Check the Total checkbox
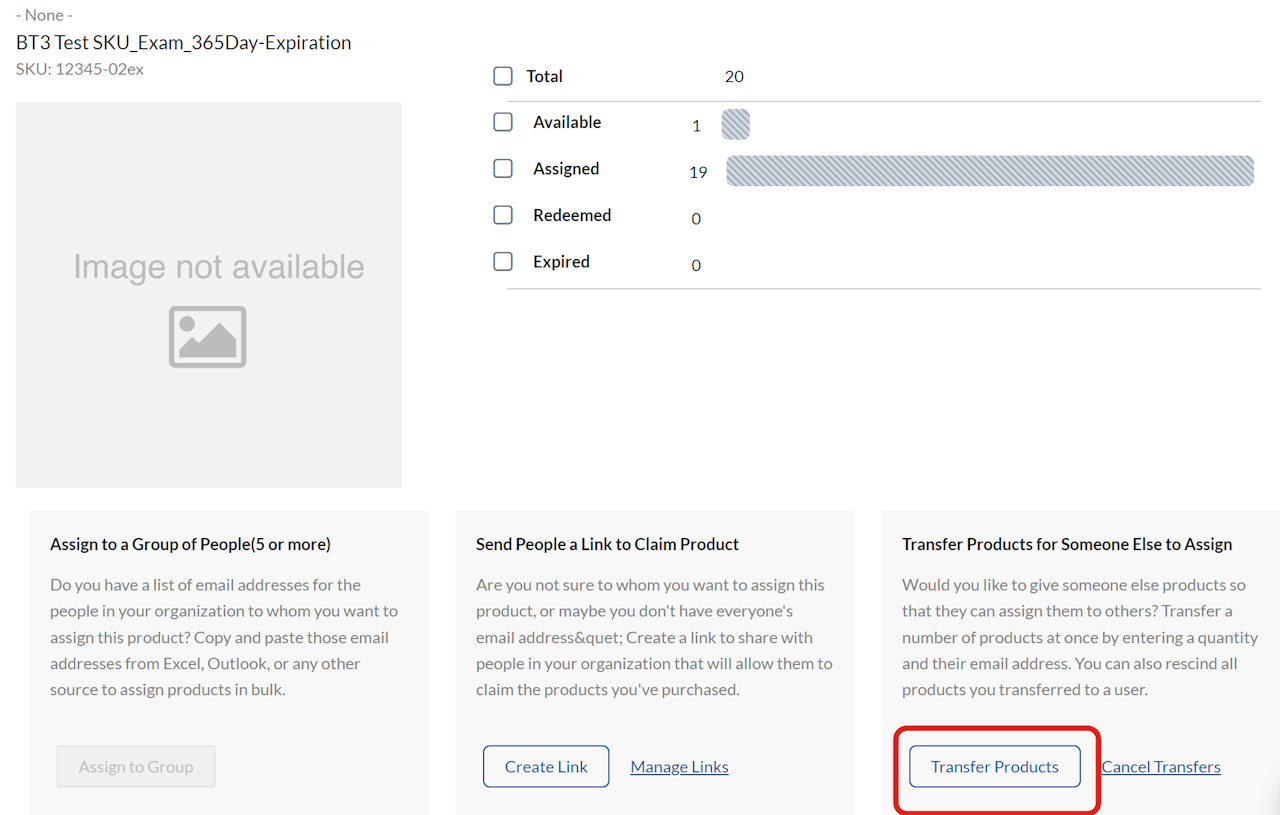Screen dimensions: 1280x815 (x=503, y=76)
